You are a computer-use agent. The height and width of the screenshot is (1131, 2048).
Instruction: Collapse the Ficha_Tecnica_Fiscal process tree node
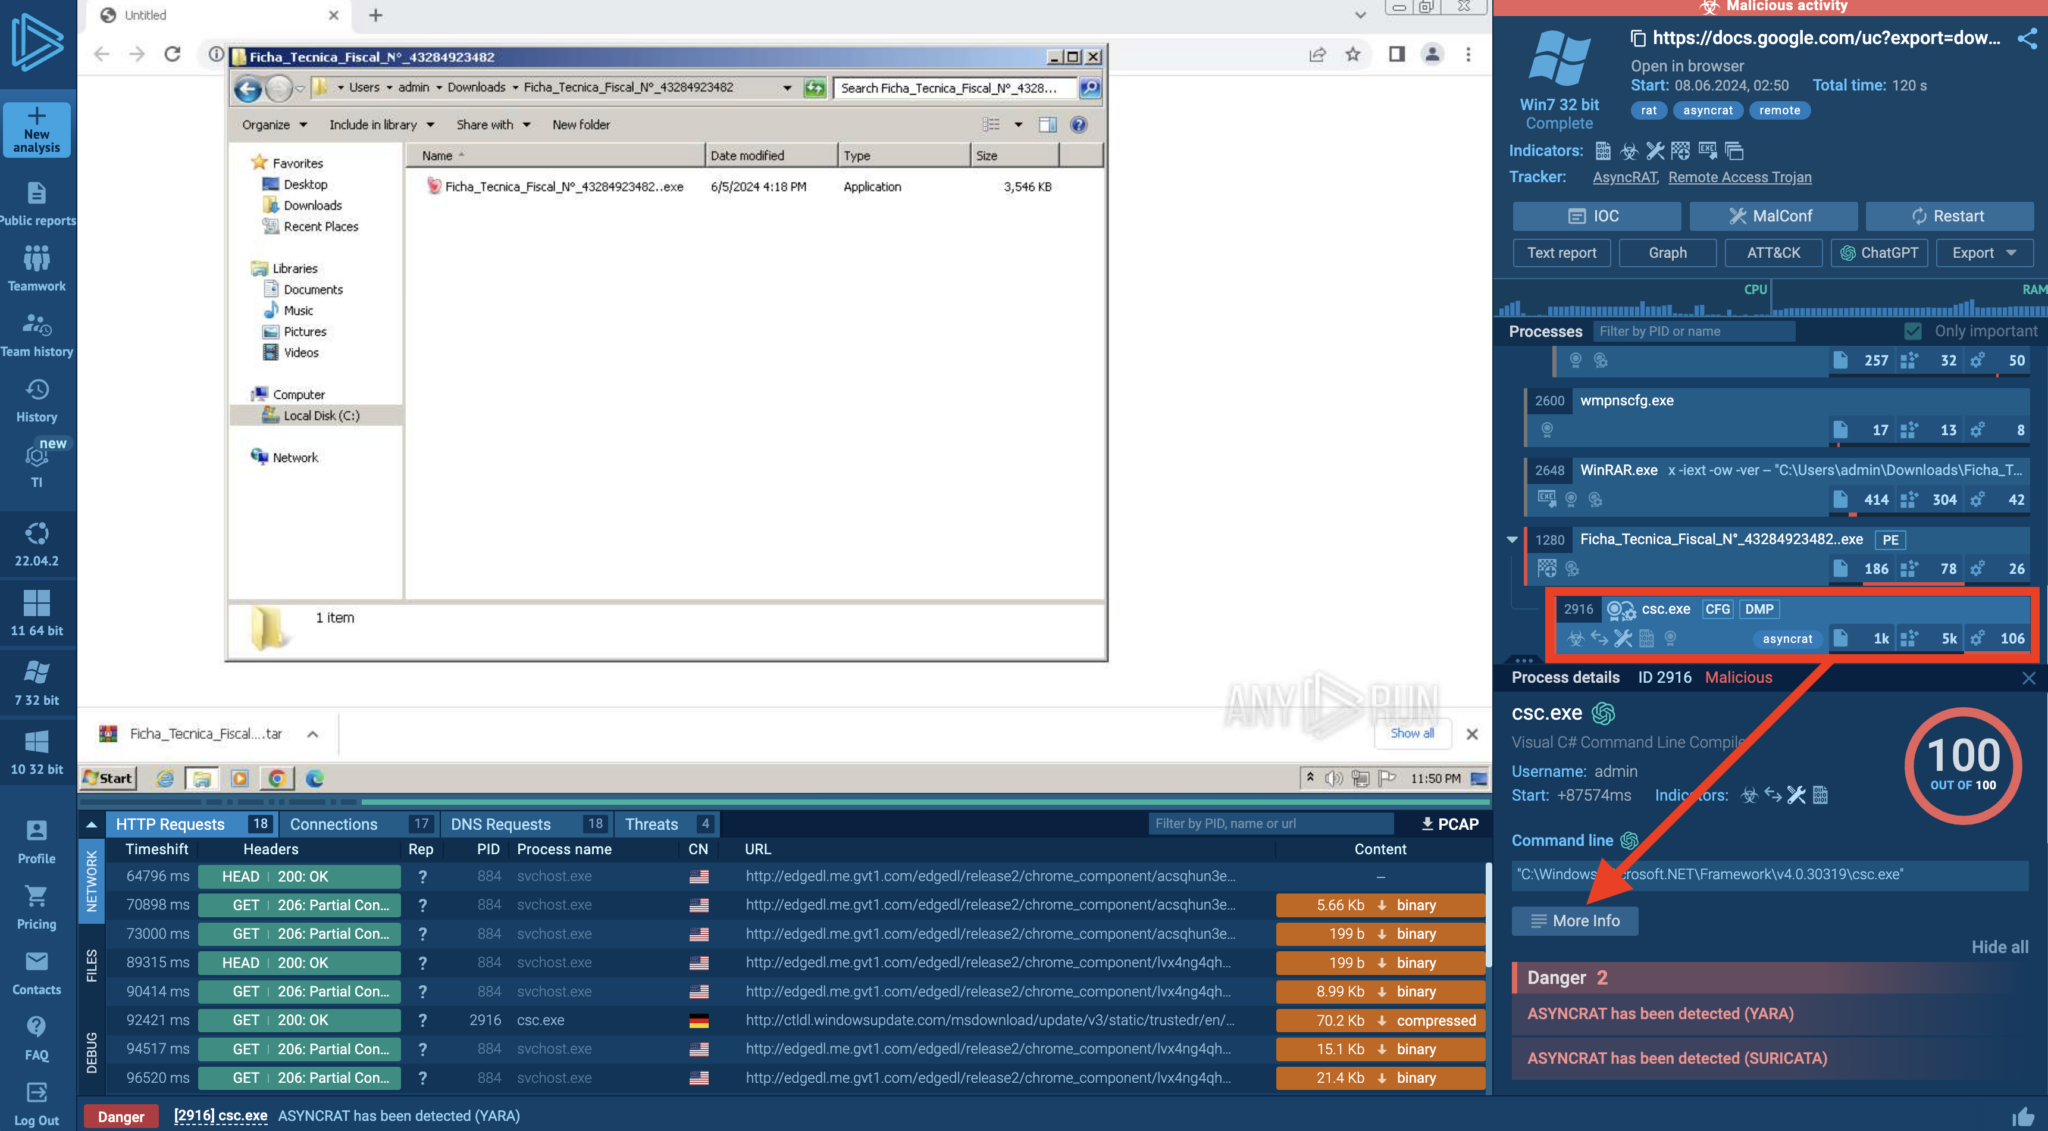(1512, 539)
